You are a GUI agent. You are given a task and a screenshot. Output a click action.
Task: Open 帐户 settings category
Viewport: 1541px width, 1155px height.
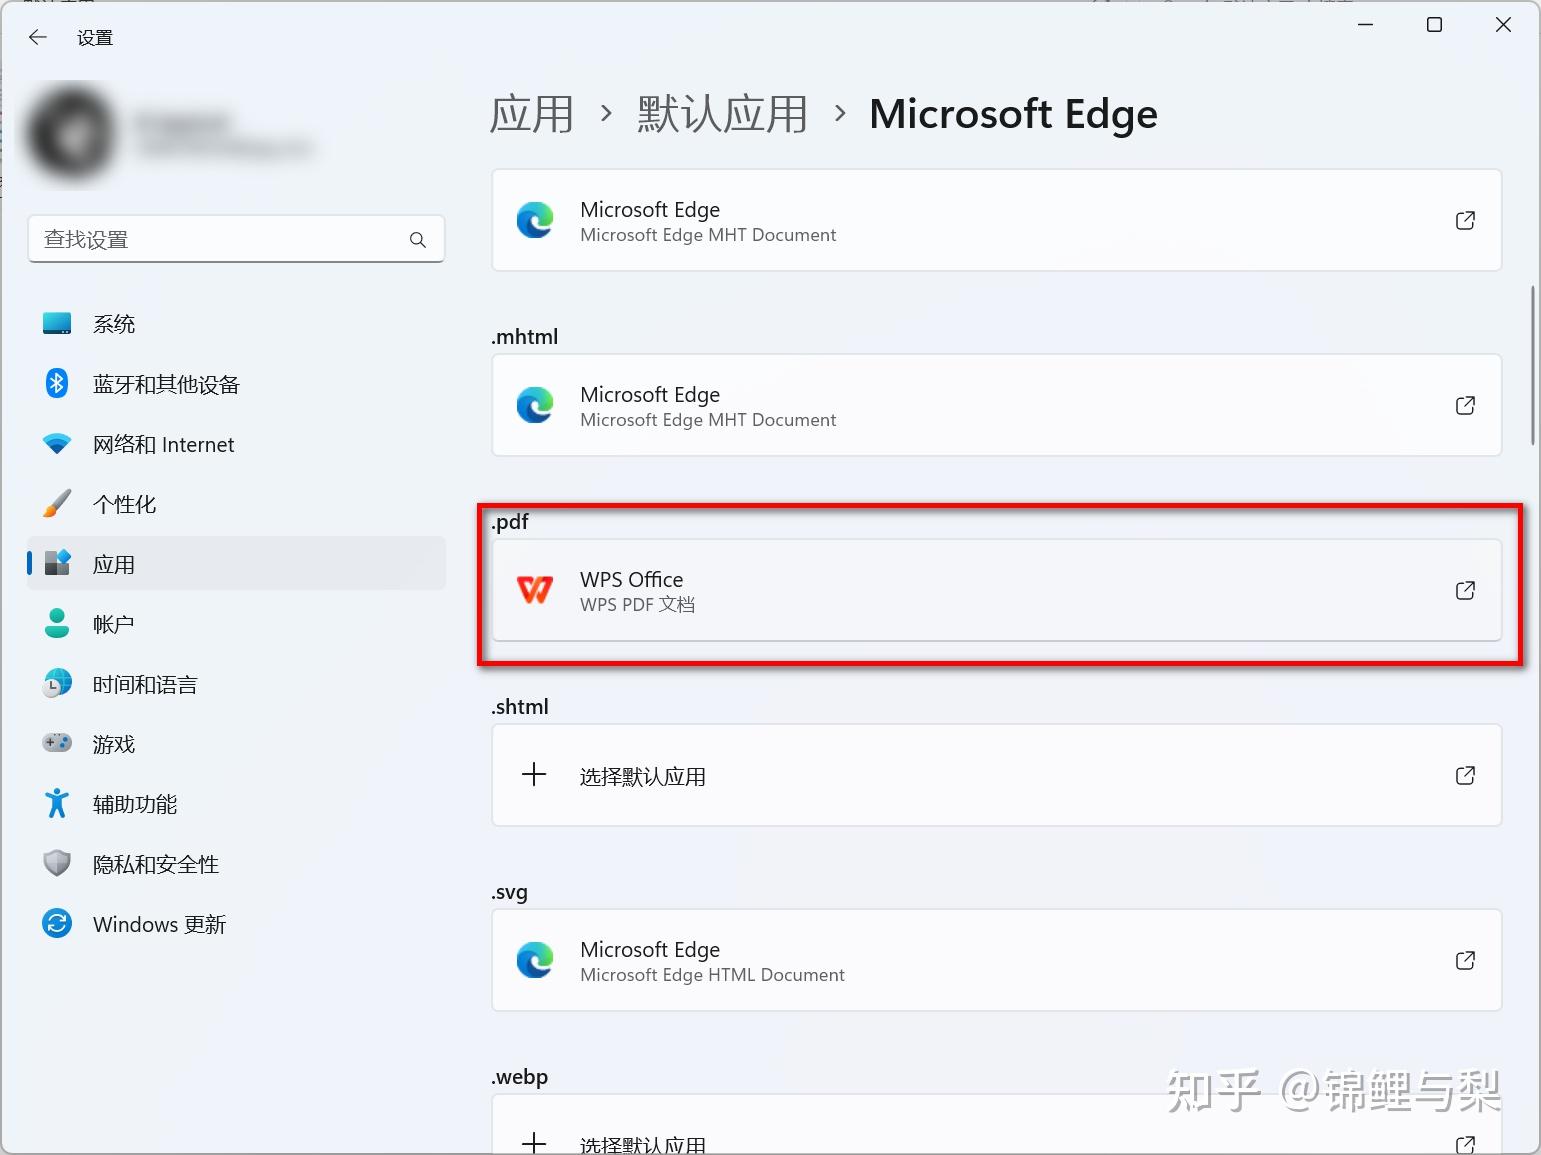tap(236, 624)
